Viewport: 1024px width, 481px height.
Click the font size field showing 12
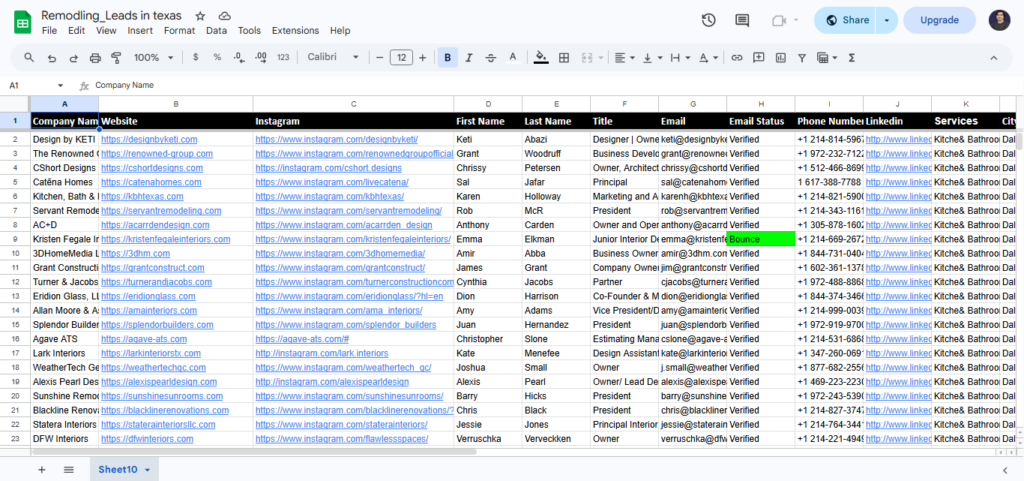401,57
